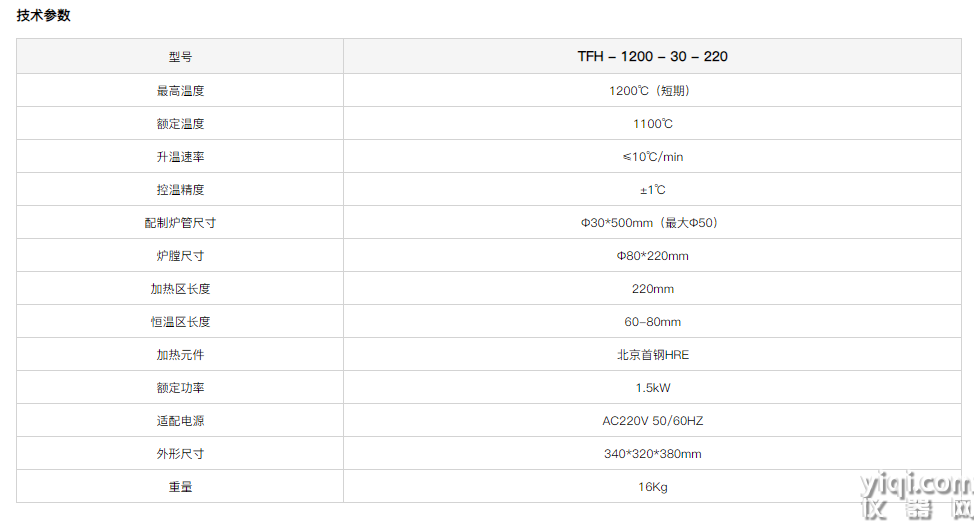Select the 最高温度 label cell
Image resolution: width=974 pixels, height=521 pixels.
click(x=180, y=91)
